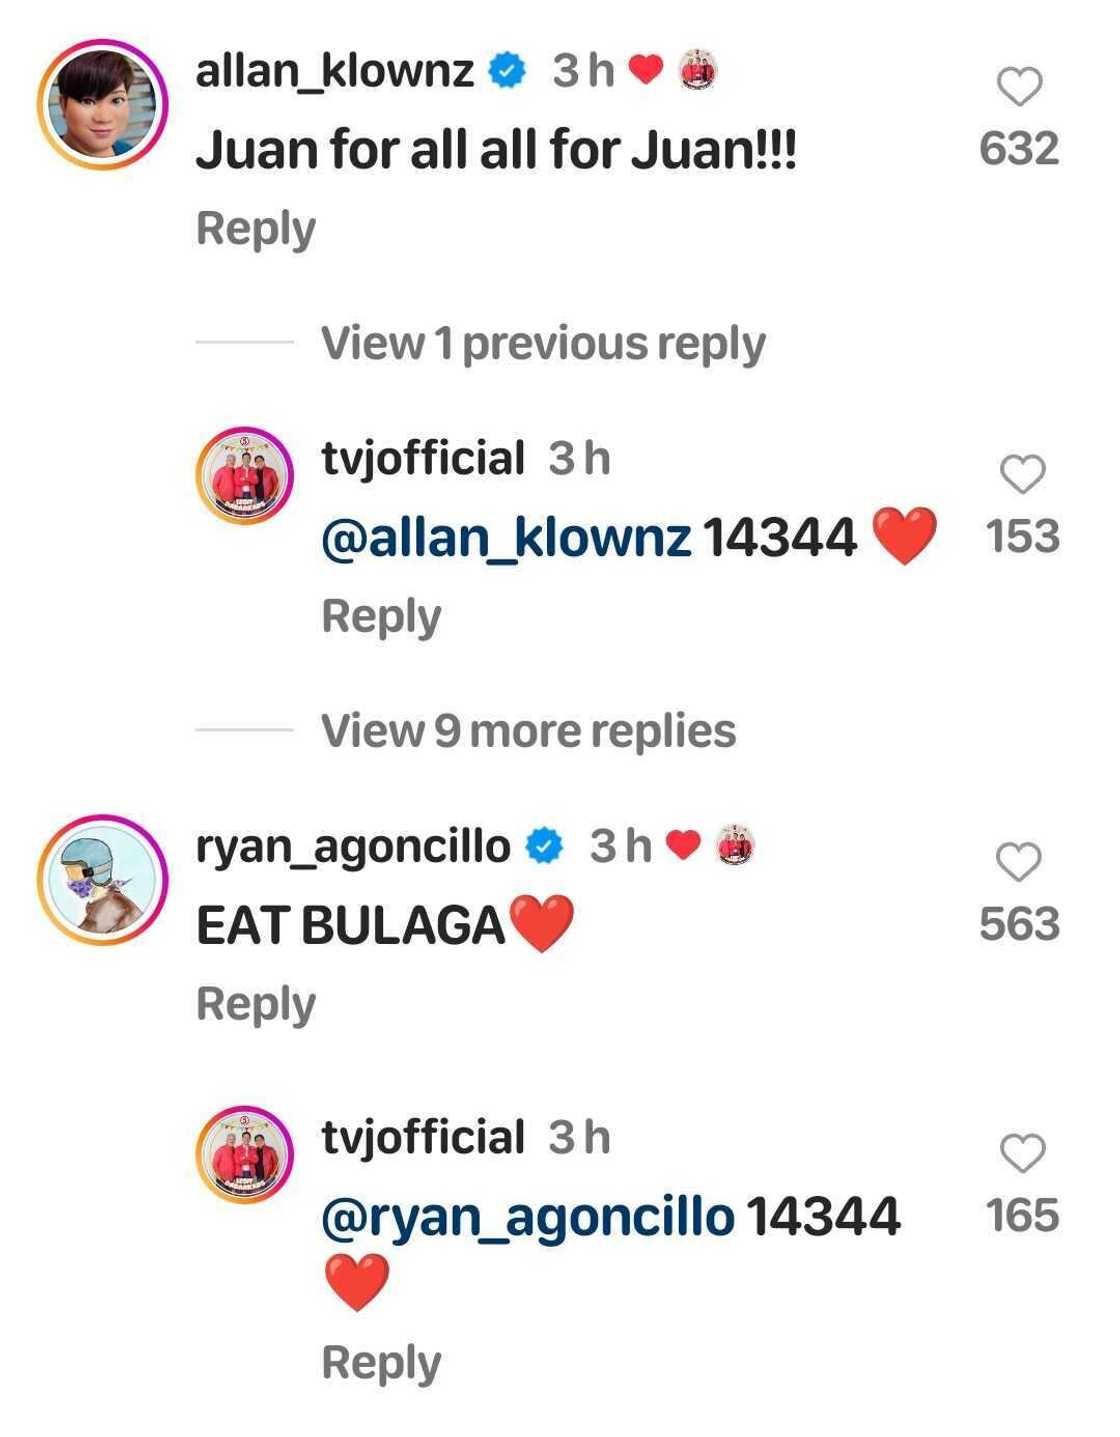The image size is (1120, 1437).
Task: Open the @allan_klownz mention link
Action: (506, 538)
